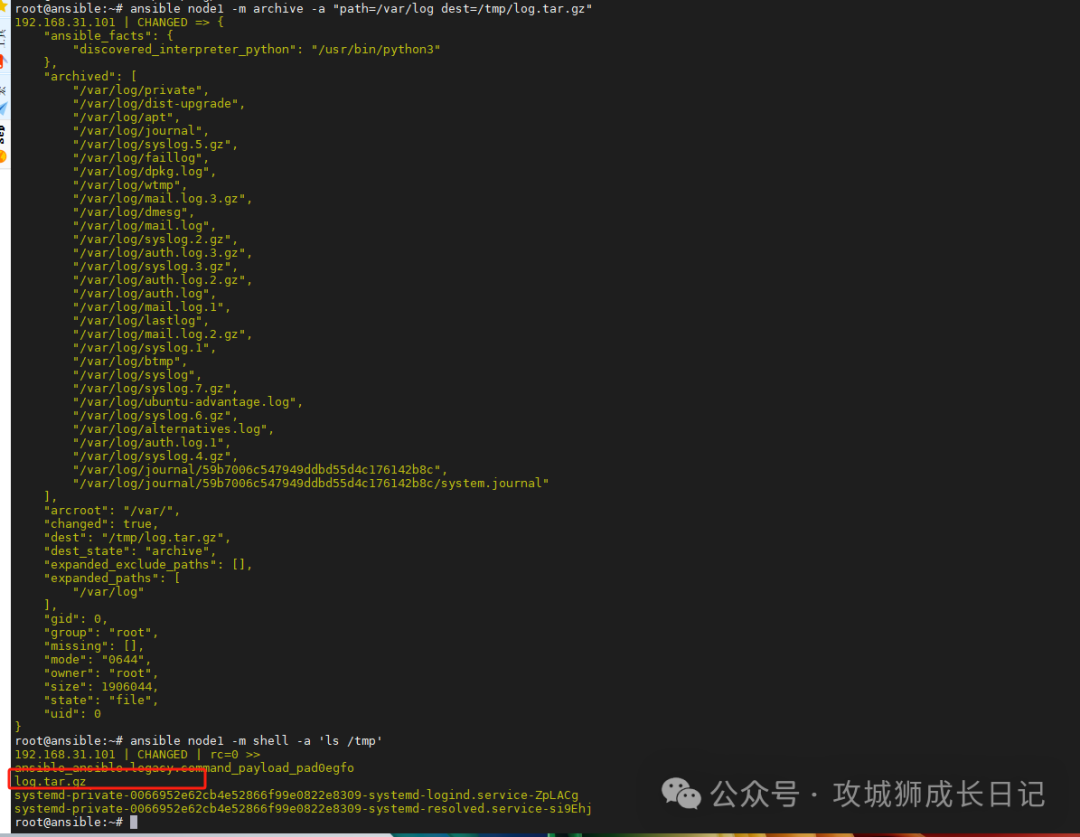The width and height of the screenshot is (1080, 837).
Task: Select the 'discovered_interpreter_python' line
Action: click(x=256, y=50)
